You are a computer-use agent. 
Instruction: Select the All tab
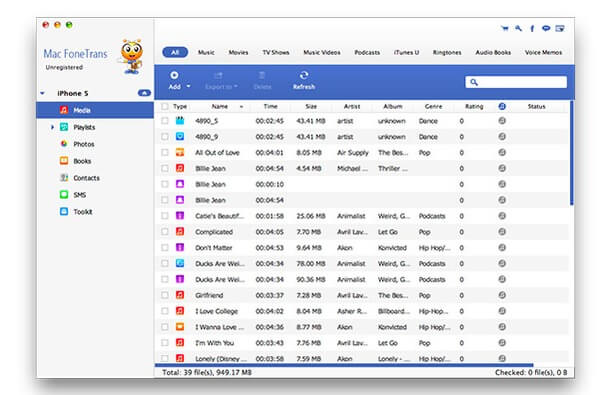[175, 52]
